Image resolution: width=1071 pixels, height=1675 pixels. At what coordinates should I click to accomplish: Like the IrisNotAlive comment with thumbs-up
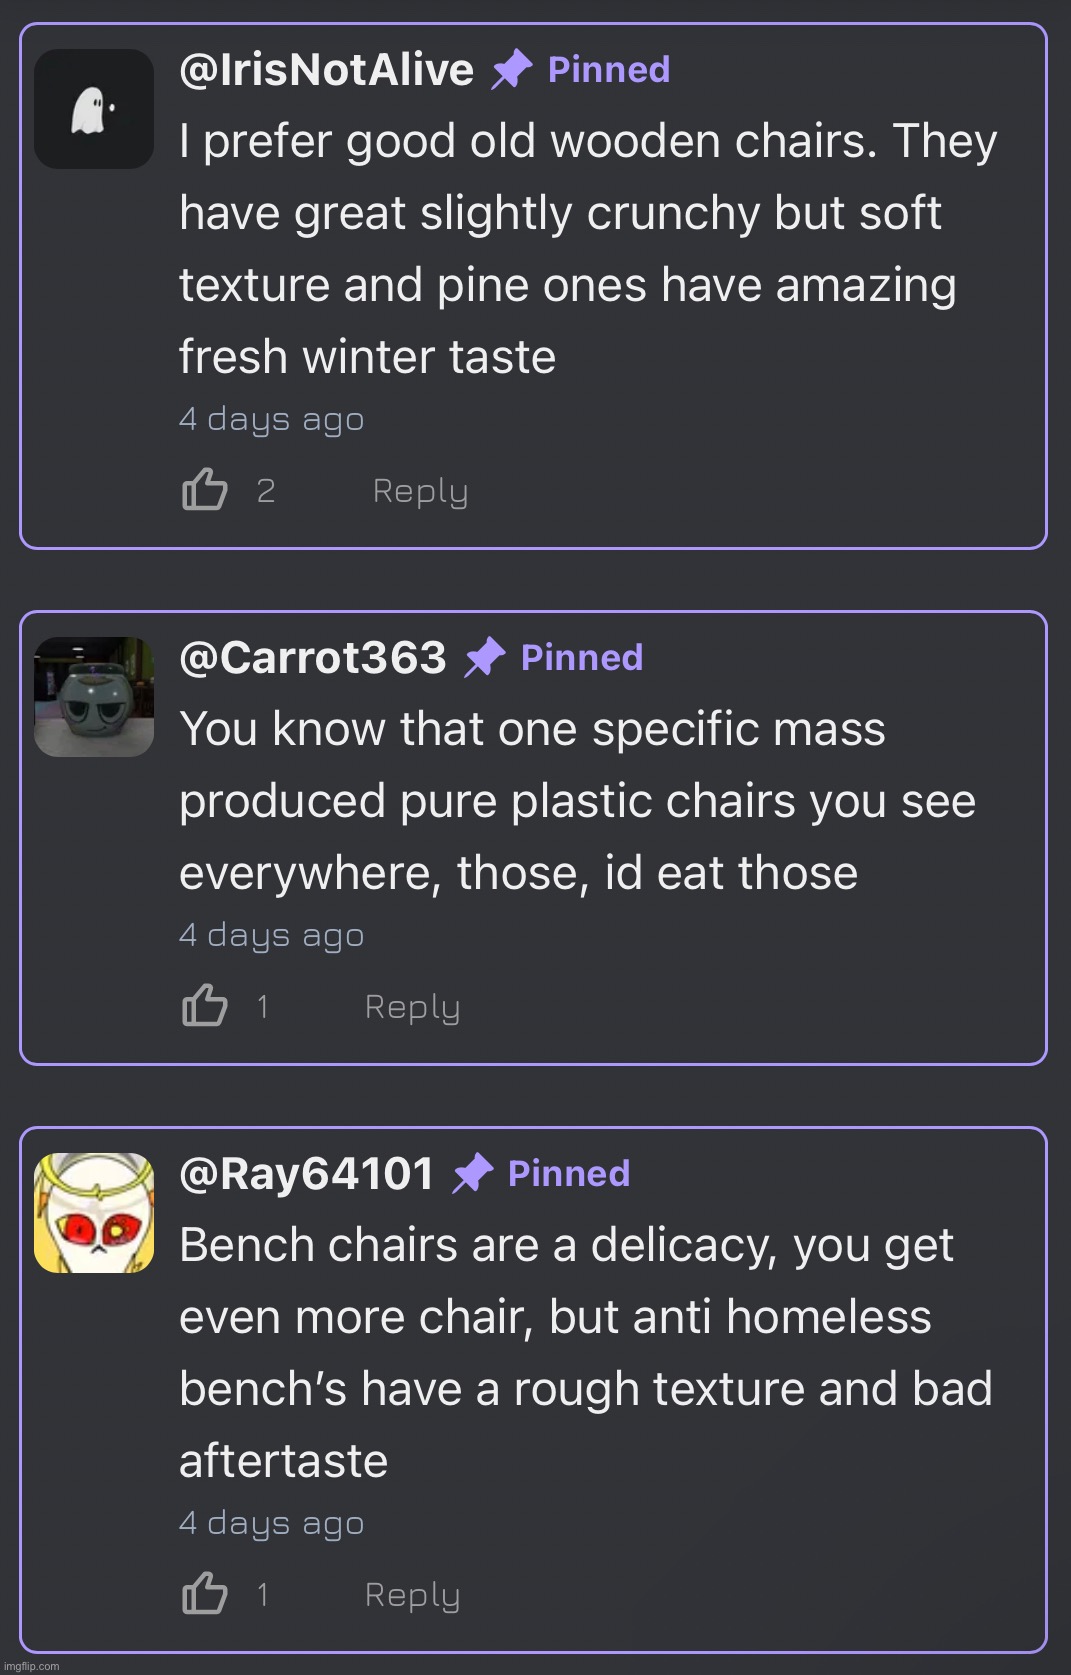coord(205,490)
